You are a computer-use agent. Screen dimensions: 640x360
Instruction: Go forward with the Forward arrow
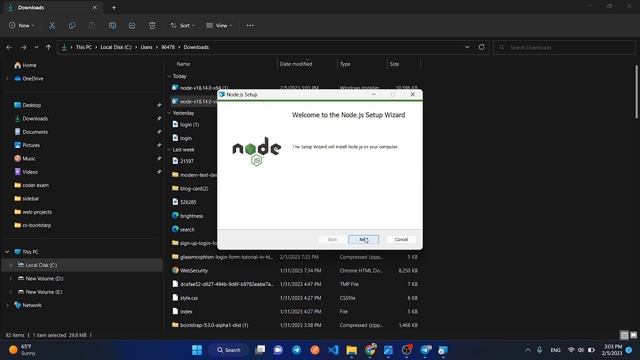point(24,47)
